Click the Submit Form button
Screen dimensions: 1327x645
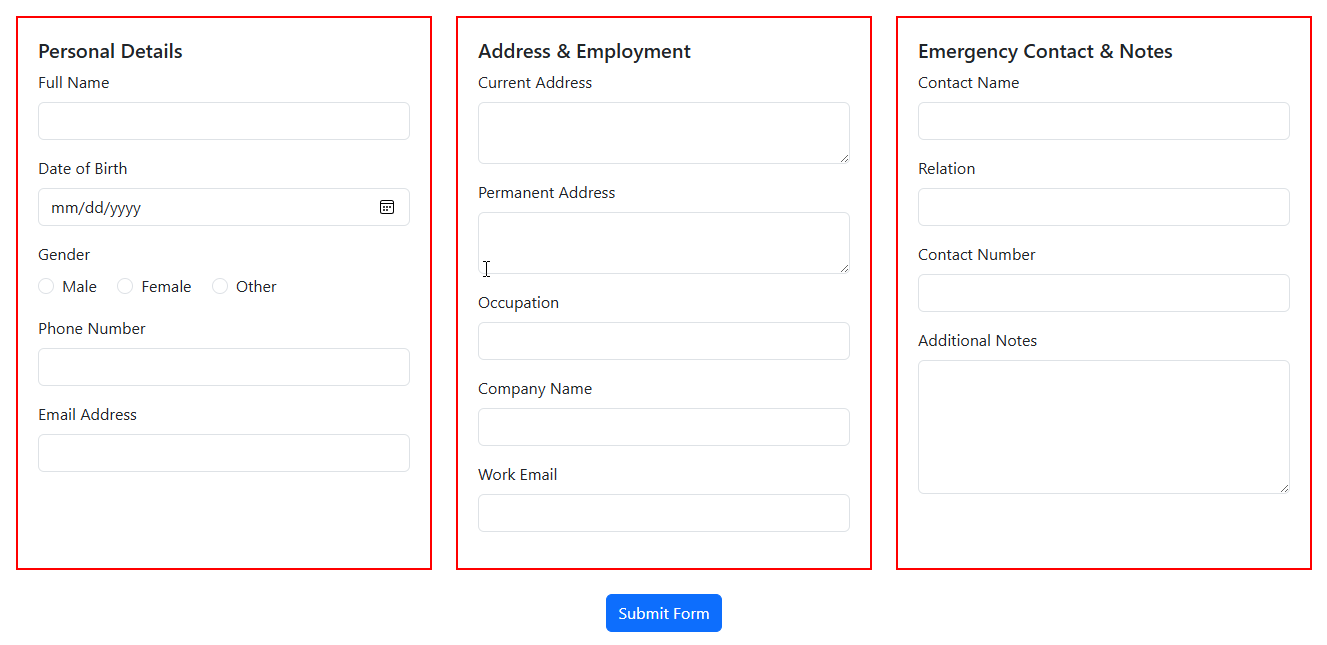coord(664,613)
